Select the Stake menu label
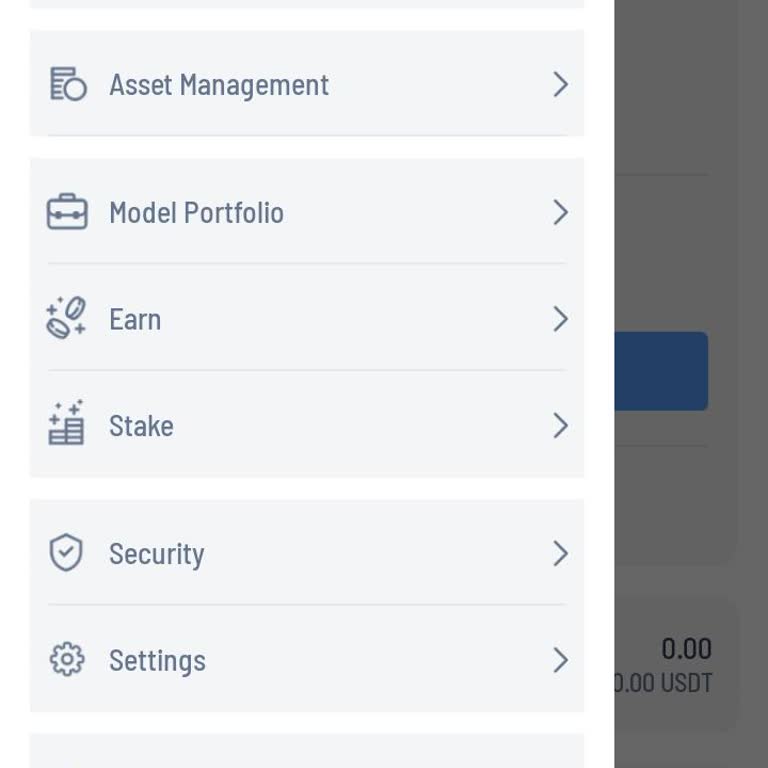This screenshot has height=768, width=768. click(x=141, y=426)
